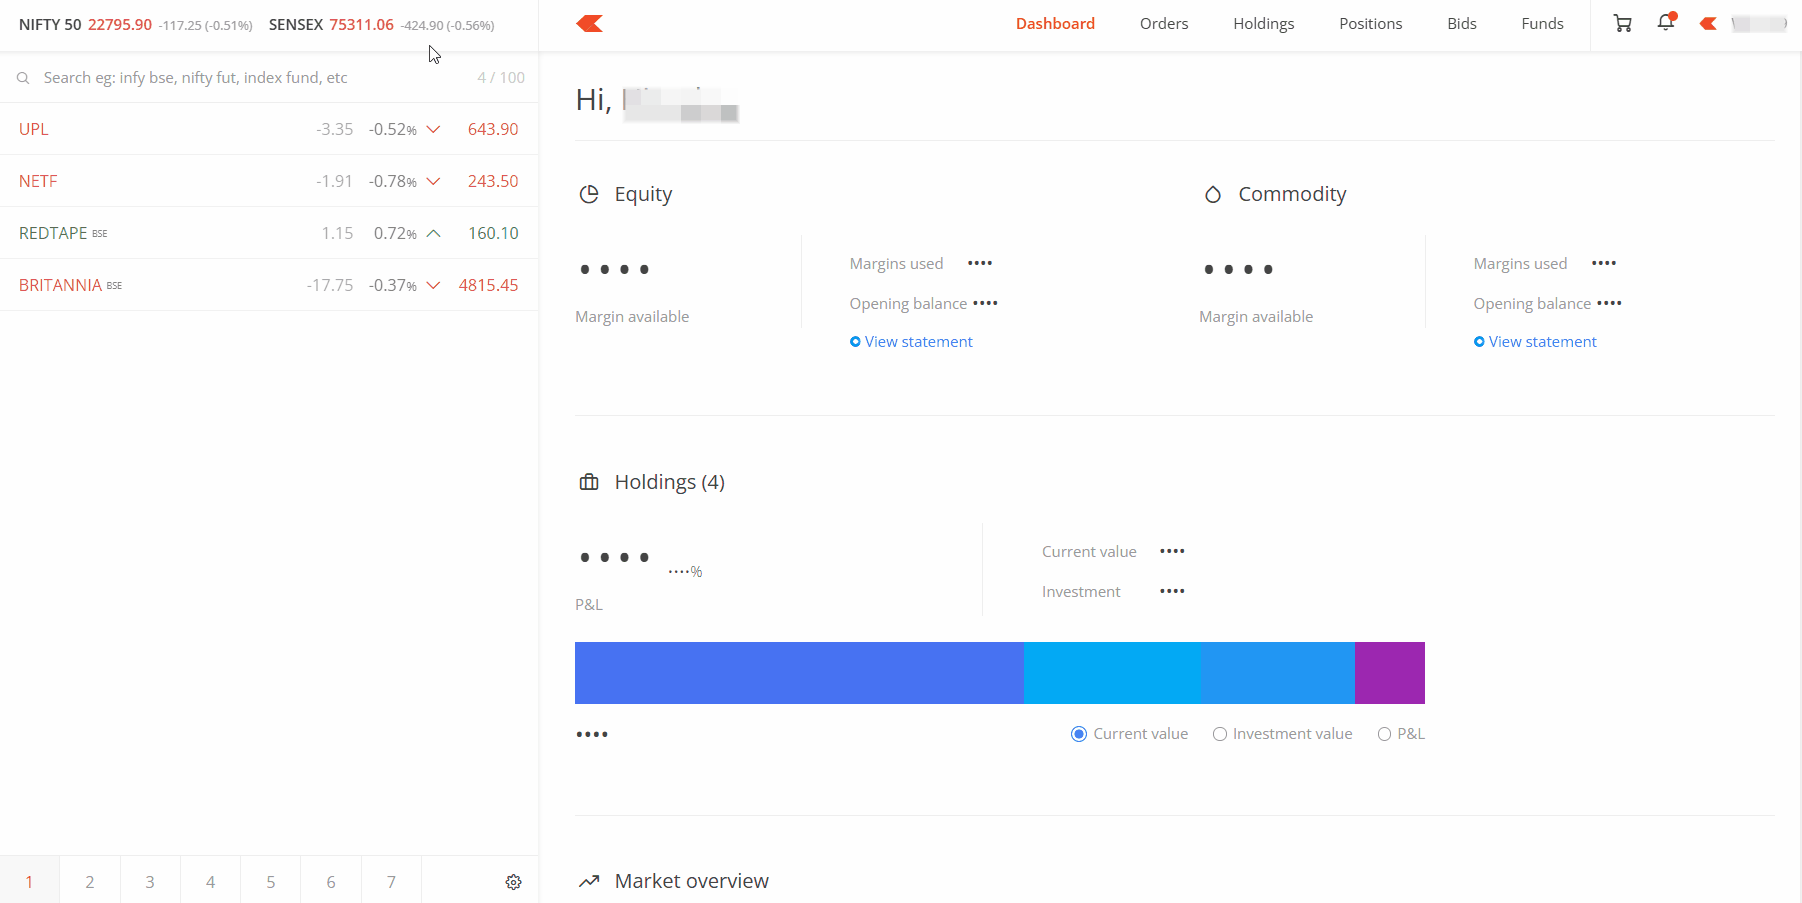Switch to watchlist tab 5
1802x903 pixels.
271,880
